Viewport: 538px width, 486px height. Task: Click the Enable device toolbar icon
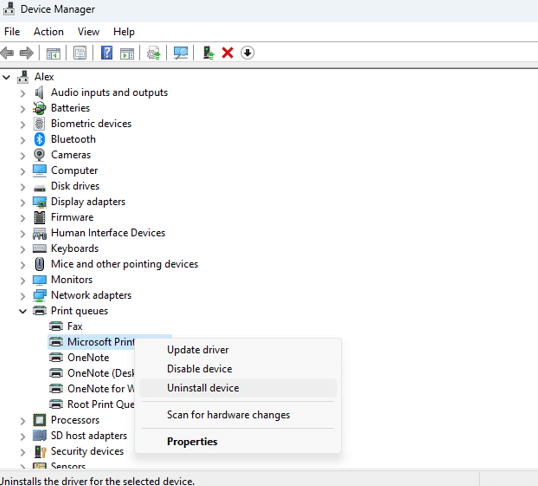point(208,53)
